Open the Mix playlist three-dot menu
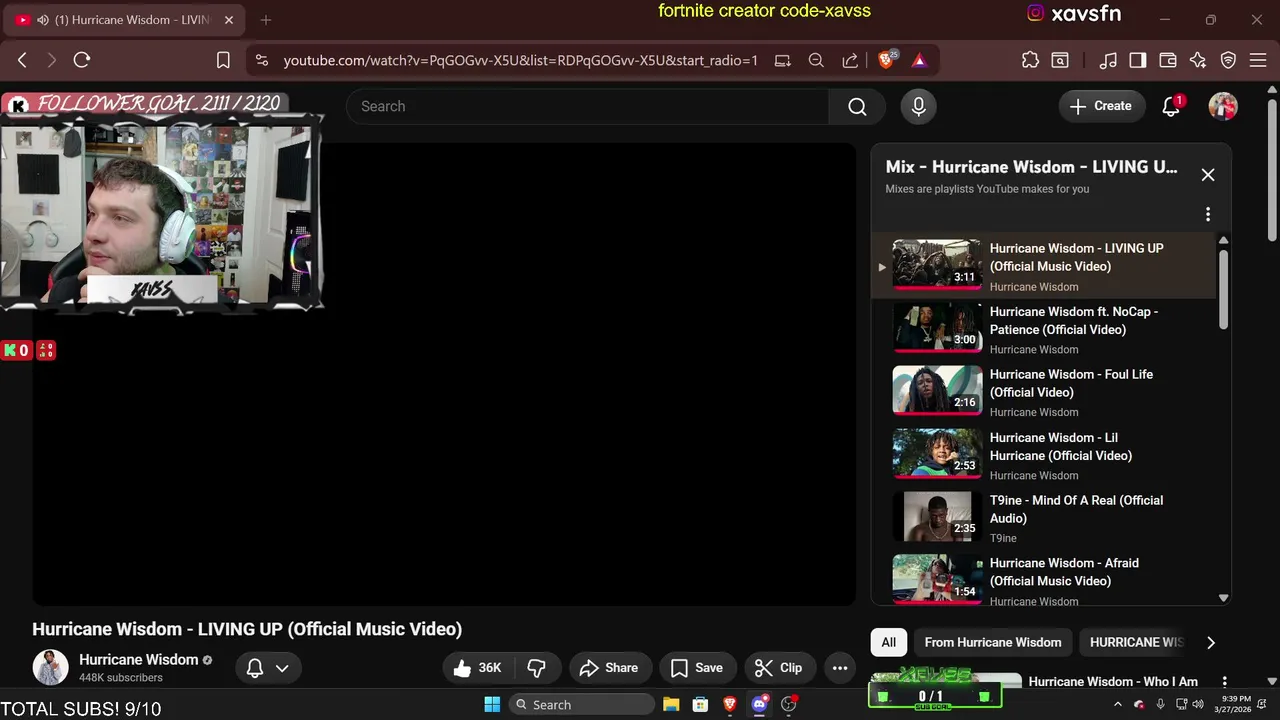The image size is (1280, 720). pyautogui.click(x=1208, y=214)
